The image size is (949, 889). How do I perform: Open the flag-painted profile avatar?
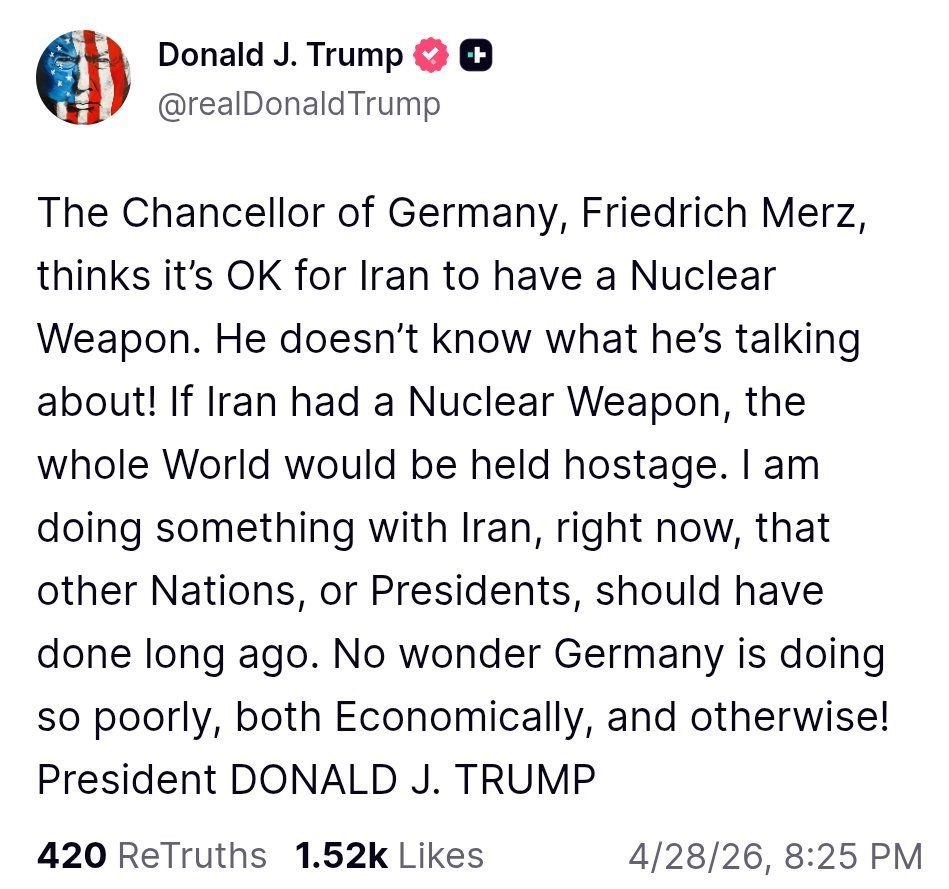[84, 78]
